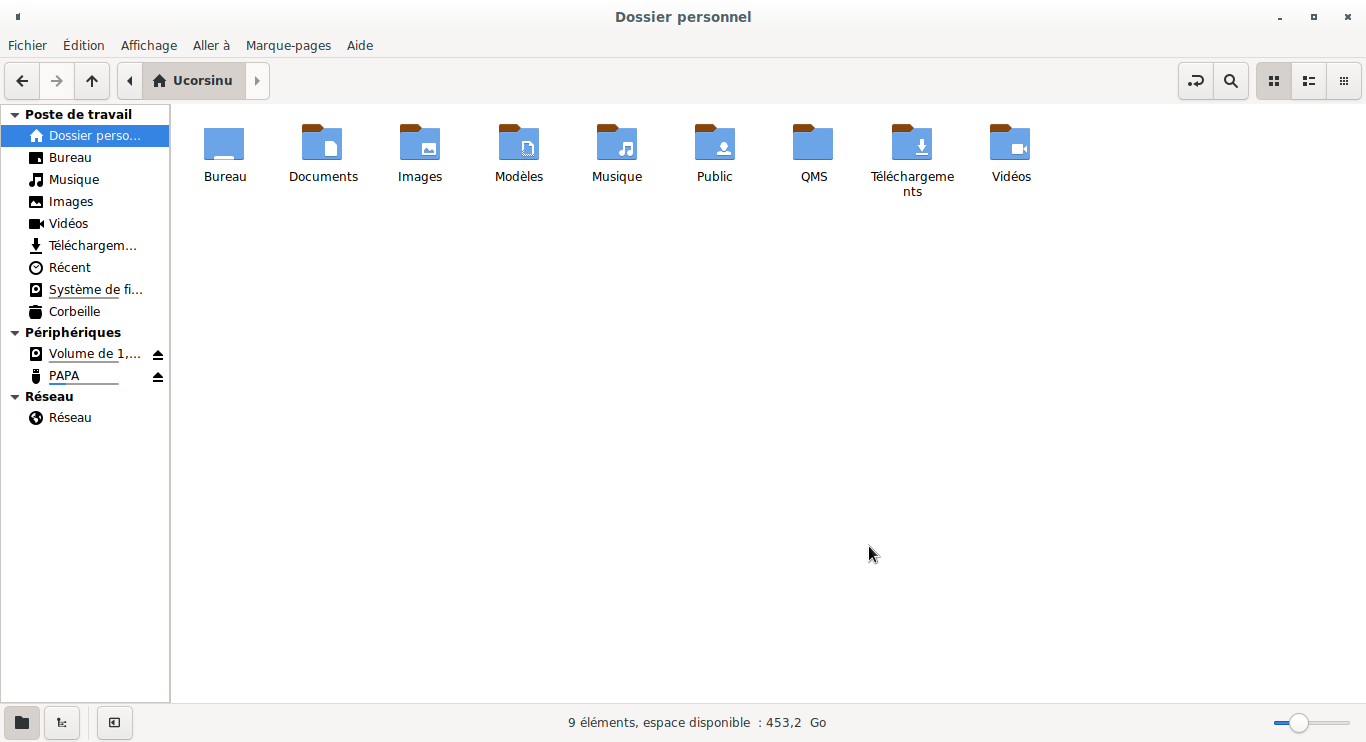Collapse the Périphériques section
Image resolution: width=1366 pixels, height=742 pixels.
click(x=15, y=333)
